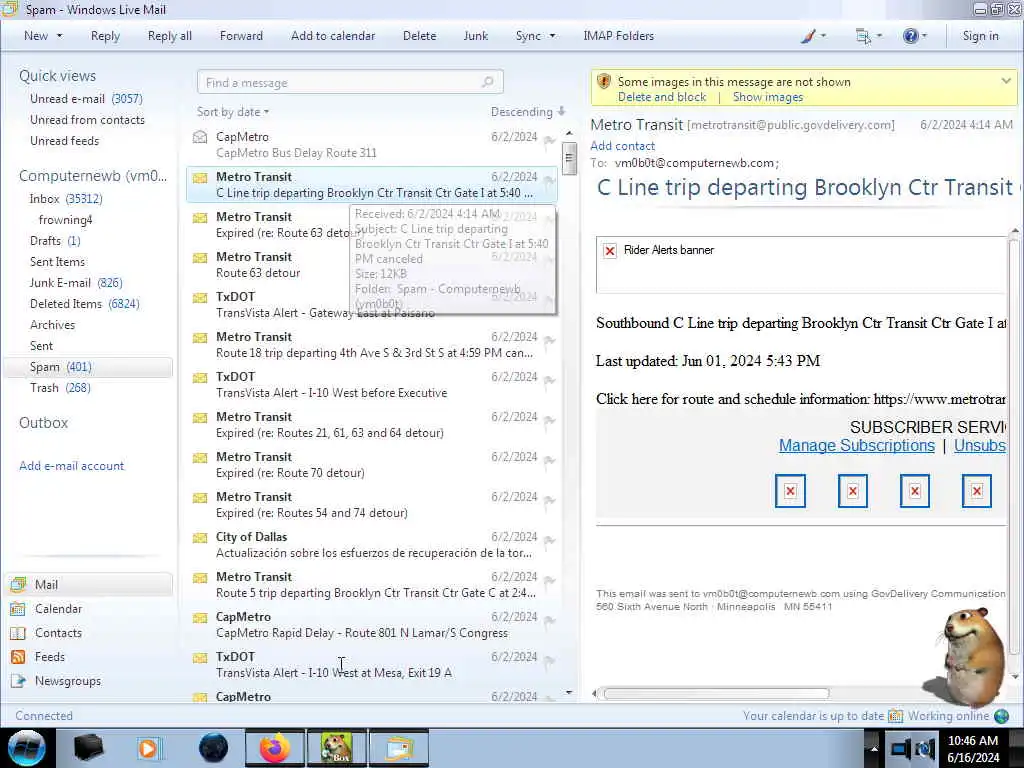Open the Drafts folder
Image resolution: width=1024 pixels, height=768 pixels.
[x=55, y=240]
